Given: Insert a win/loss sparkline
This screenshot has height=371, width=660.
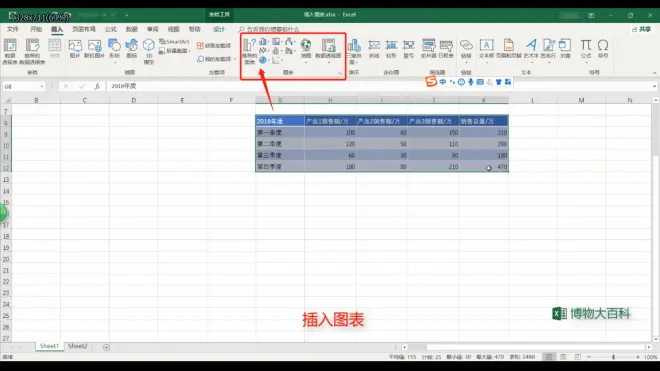Looking at the screenshot, I should (x=408, y=49).
